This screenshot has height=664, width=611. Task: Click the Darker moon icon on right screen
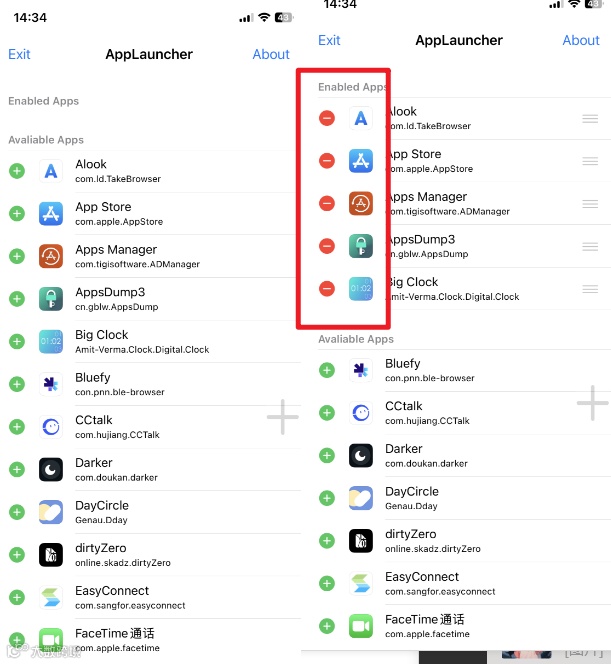pos(361,456)
